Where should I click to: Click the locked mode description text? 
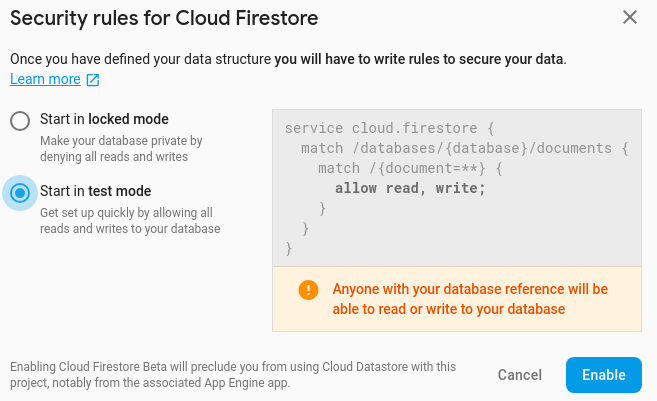click(121, 148)
